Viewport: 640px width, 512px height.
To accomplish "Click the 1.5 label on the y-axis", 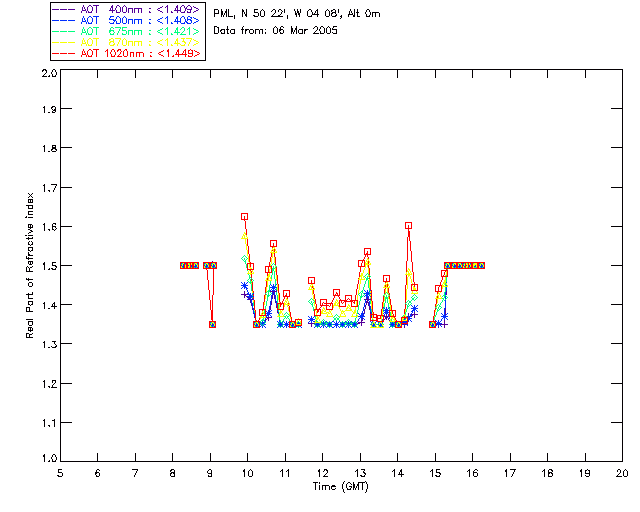I will pyautogui.click(x=49, y=266).
